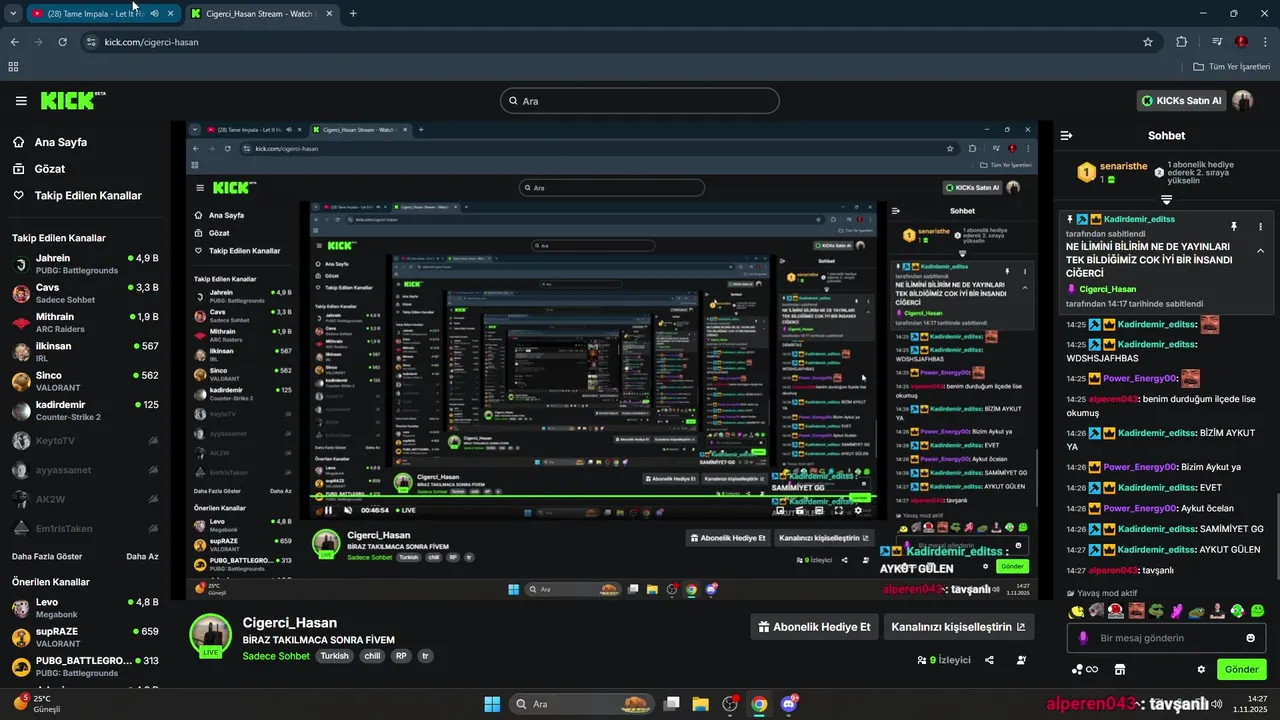This screenshot has height=720, width=1280.
Task: Click the KICKs Satın Al button
Action: click(x=1181, y=101)
